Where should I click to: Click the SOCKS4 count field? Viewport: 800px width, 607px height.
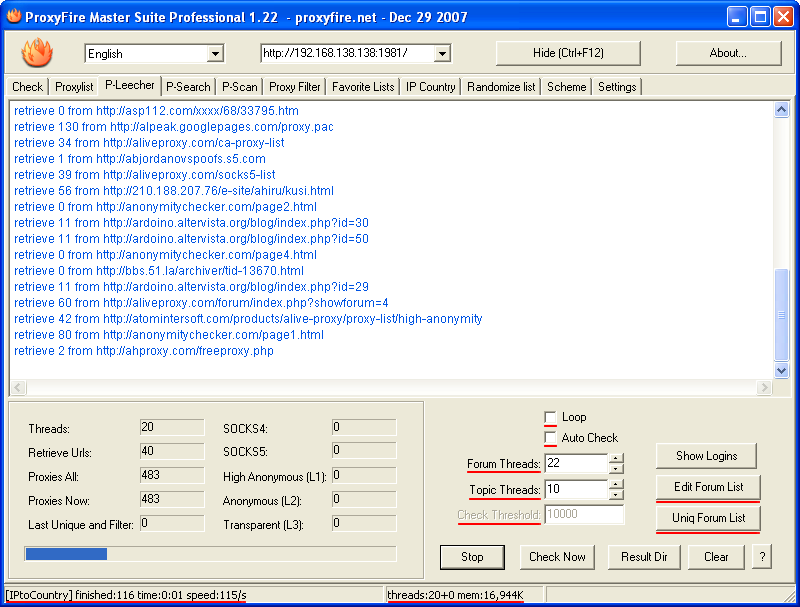tap(364, 427)
